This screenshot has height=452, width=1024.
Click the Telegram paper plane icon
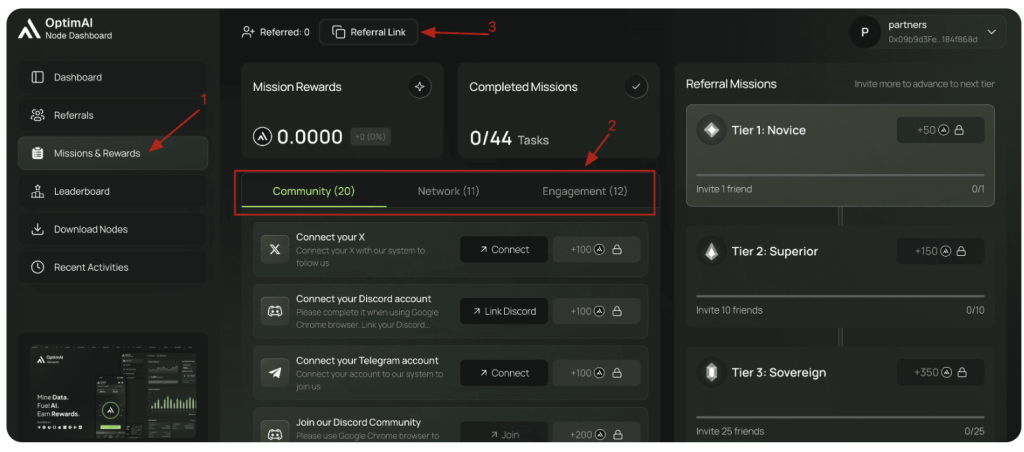pos(274,373)
